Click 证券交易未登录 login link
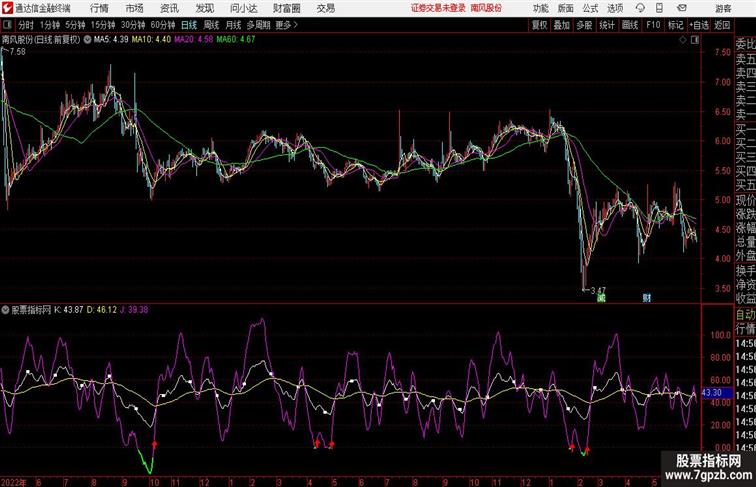The height and width of the screenshot is (487, 756). click(438, 8)
